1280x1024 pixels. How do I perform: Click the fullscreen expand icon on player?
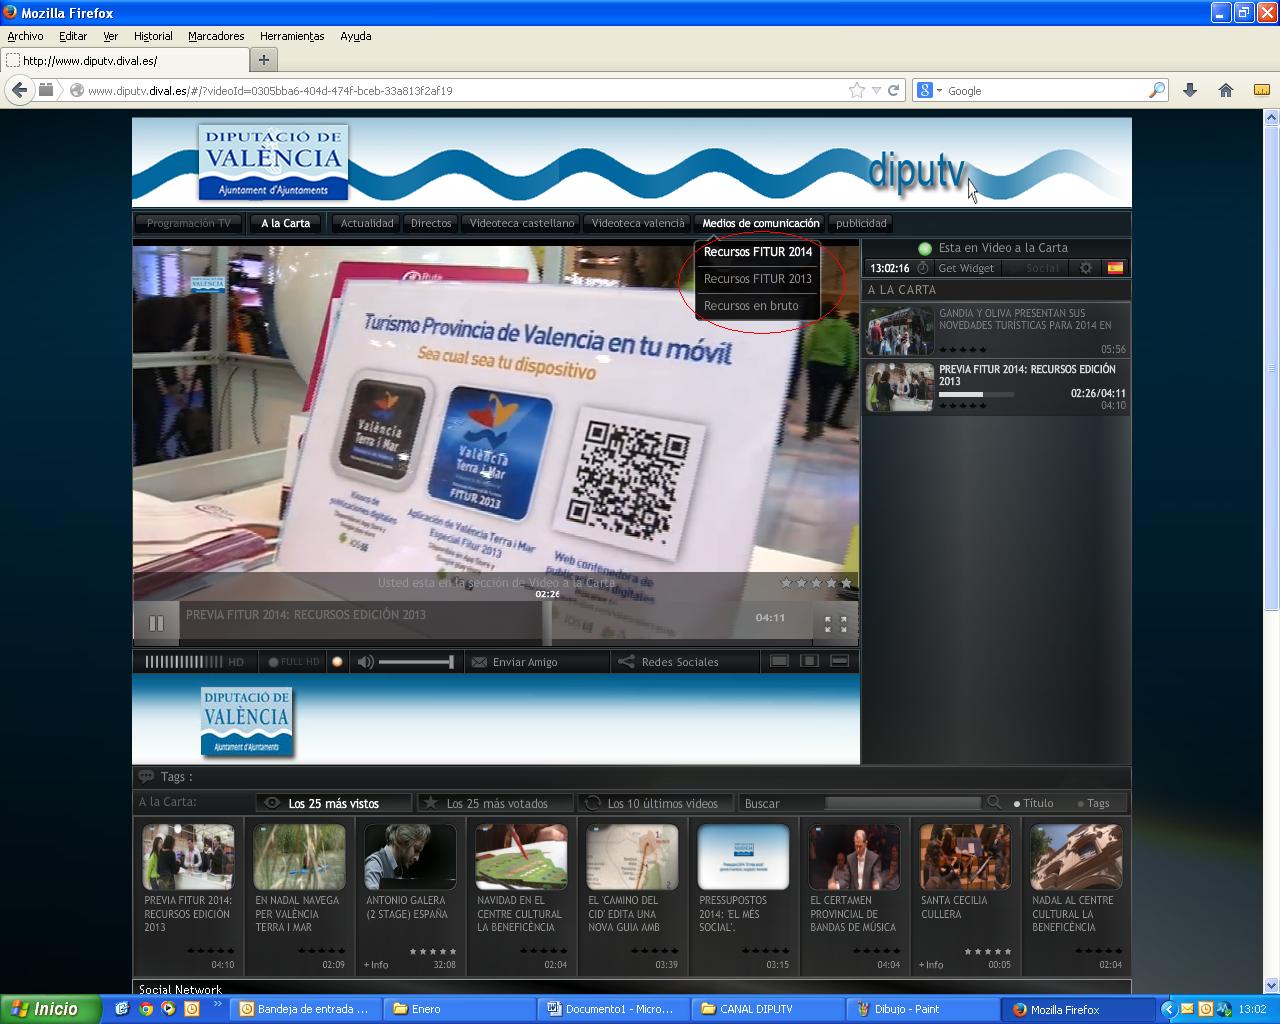836,625
